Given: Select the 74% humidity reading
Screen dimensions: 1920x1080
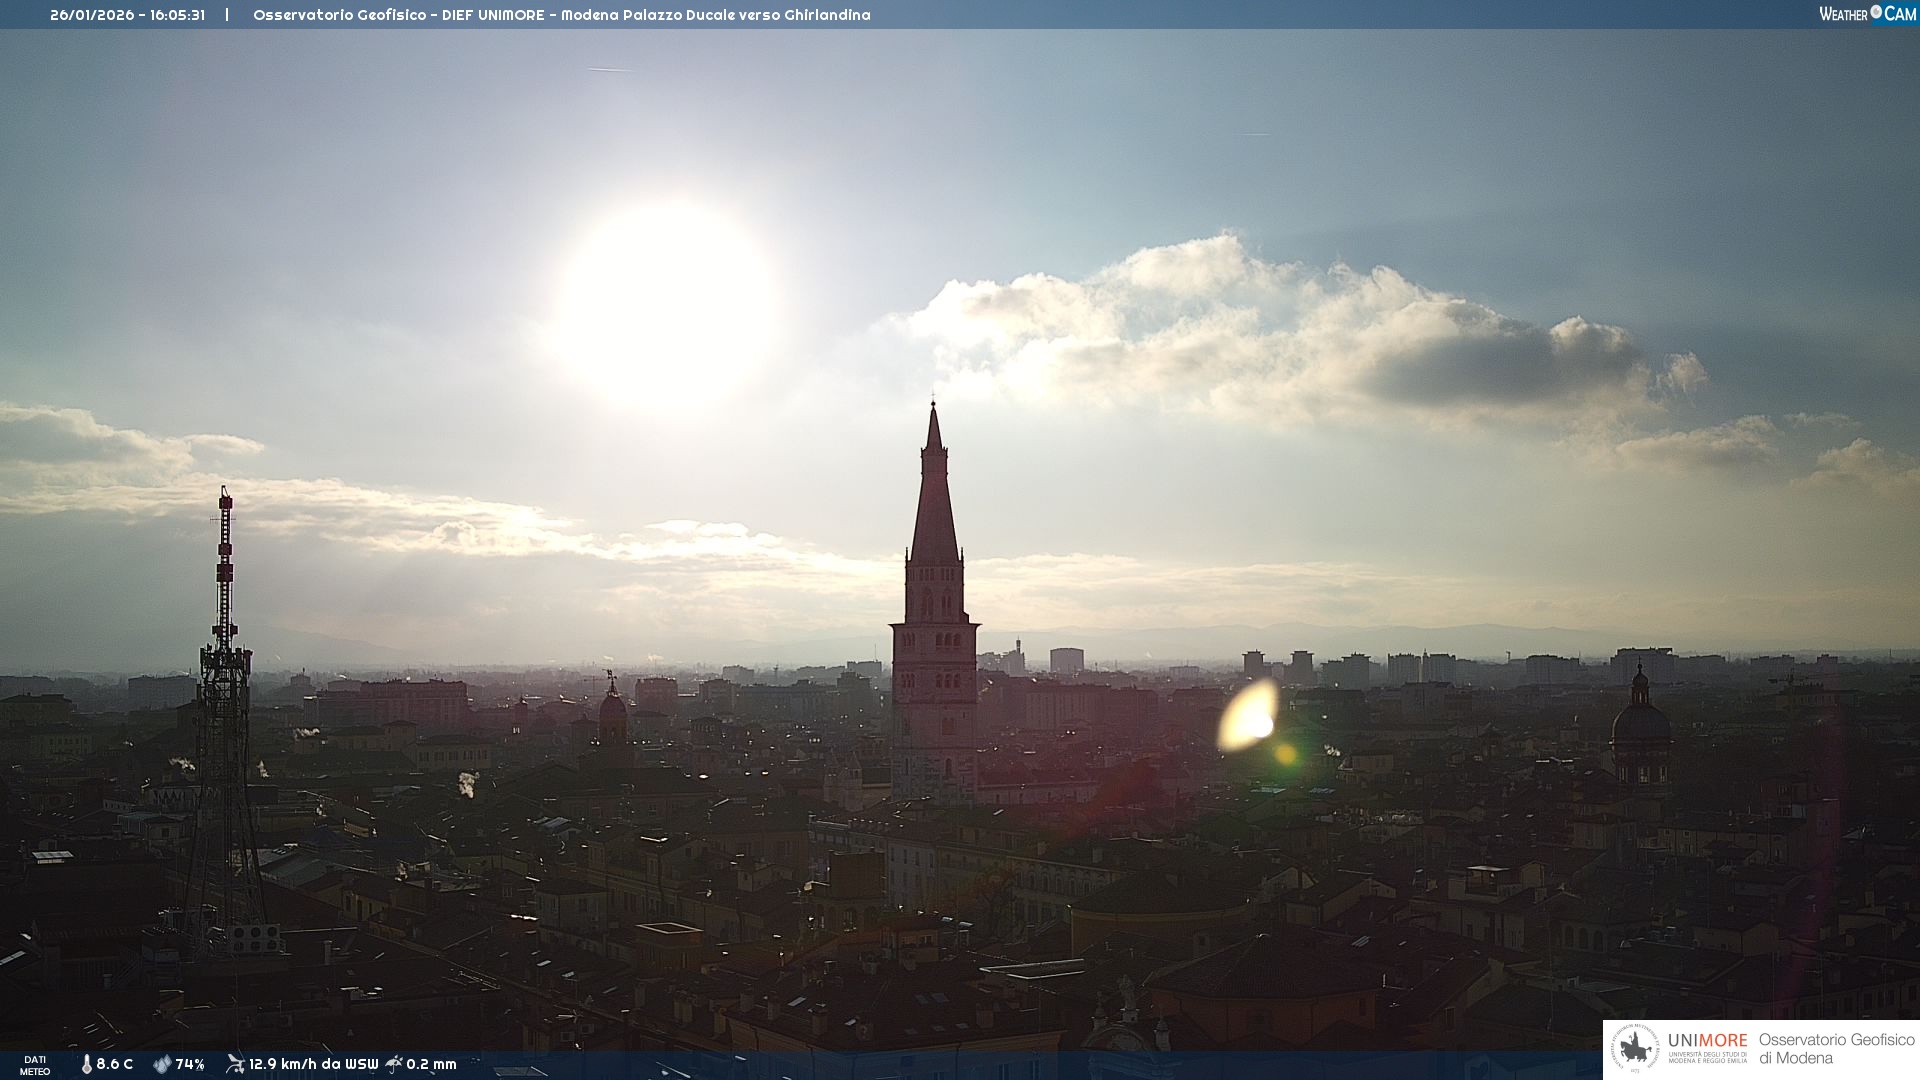Looking at the screenshot, I should tap(190, 1064).
